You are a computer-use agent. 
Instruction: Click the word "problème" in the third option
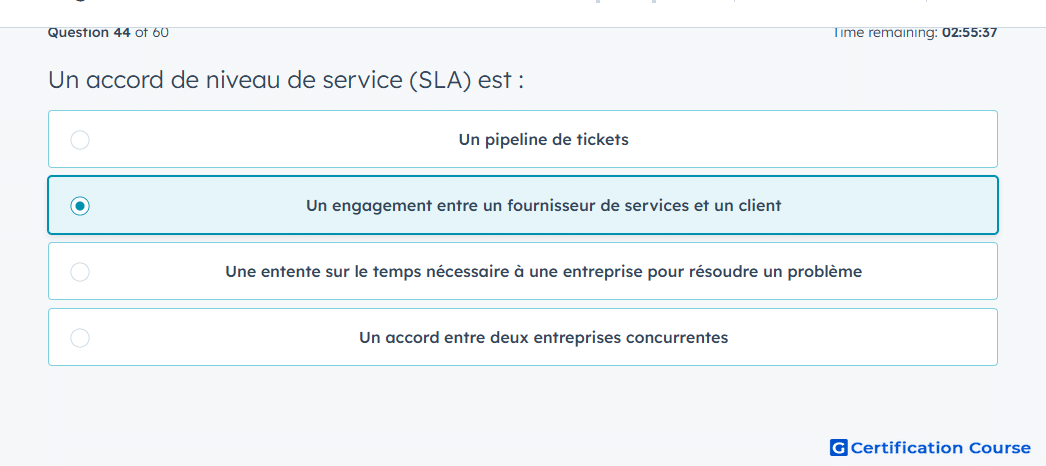tap(829, 272)
